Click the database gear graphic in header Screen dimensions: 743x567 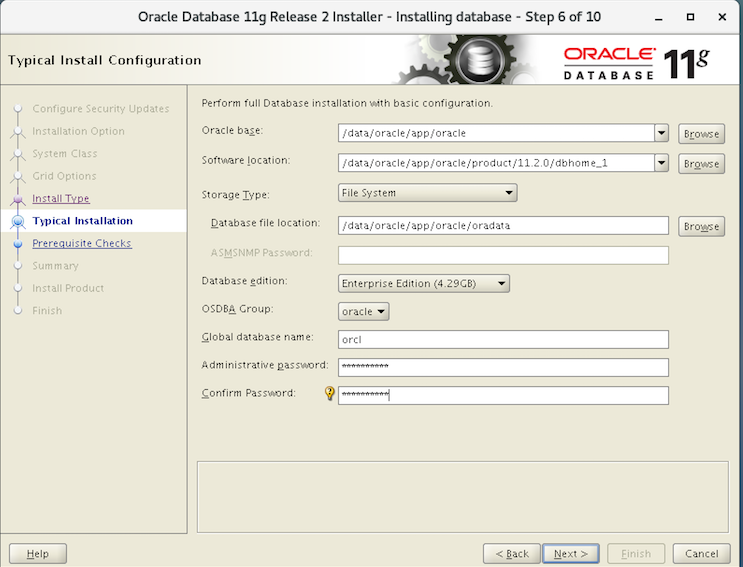pyautogui.click(x=479, y=60)
